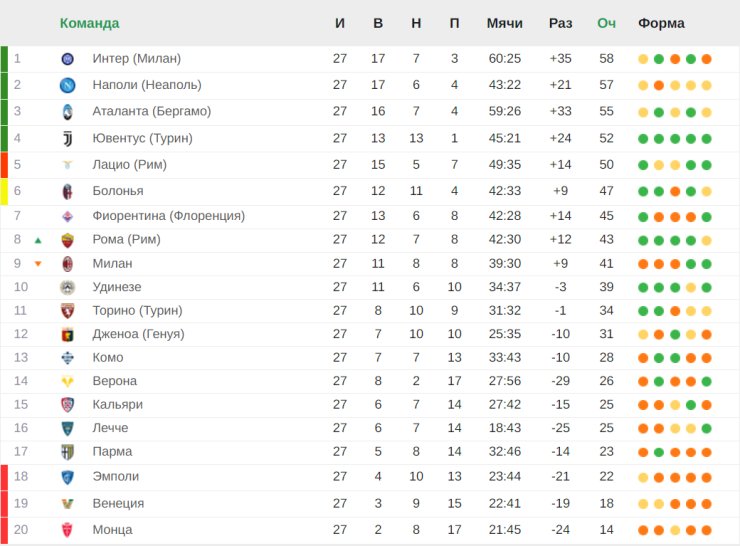Click the orange down arrow beside Milan
The width and height of the screenshot is (740, 546).
click(38, 264)
